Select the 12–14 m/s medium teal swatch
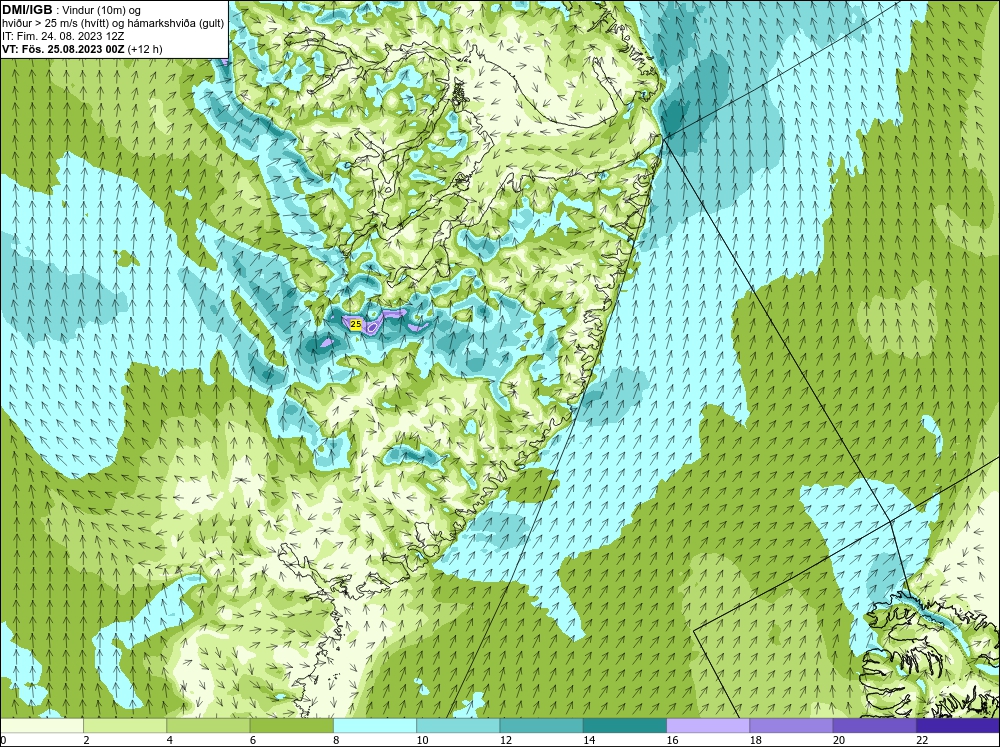The height and width of the screenshot is (747, 1000). (x=541, y=725)
